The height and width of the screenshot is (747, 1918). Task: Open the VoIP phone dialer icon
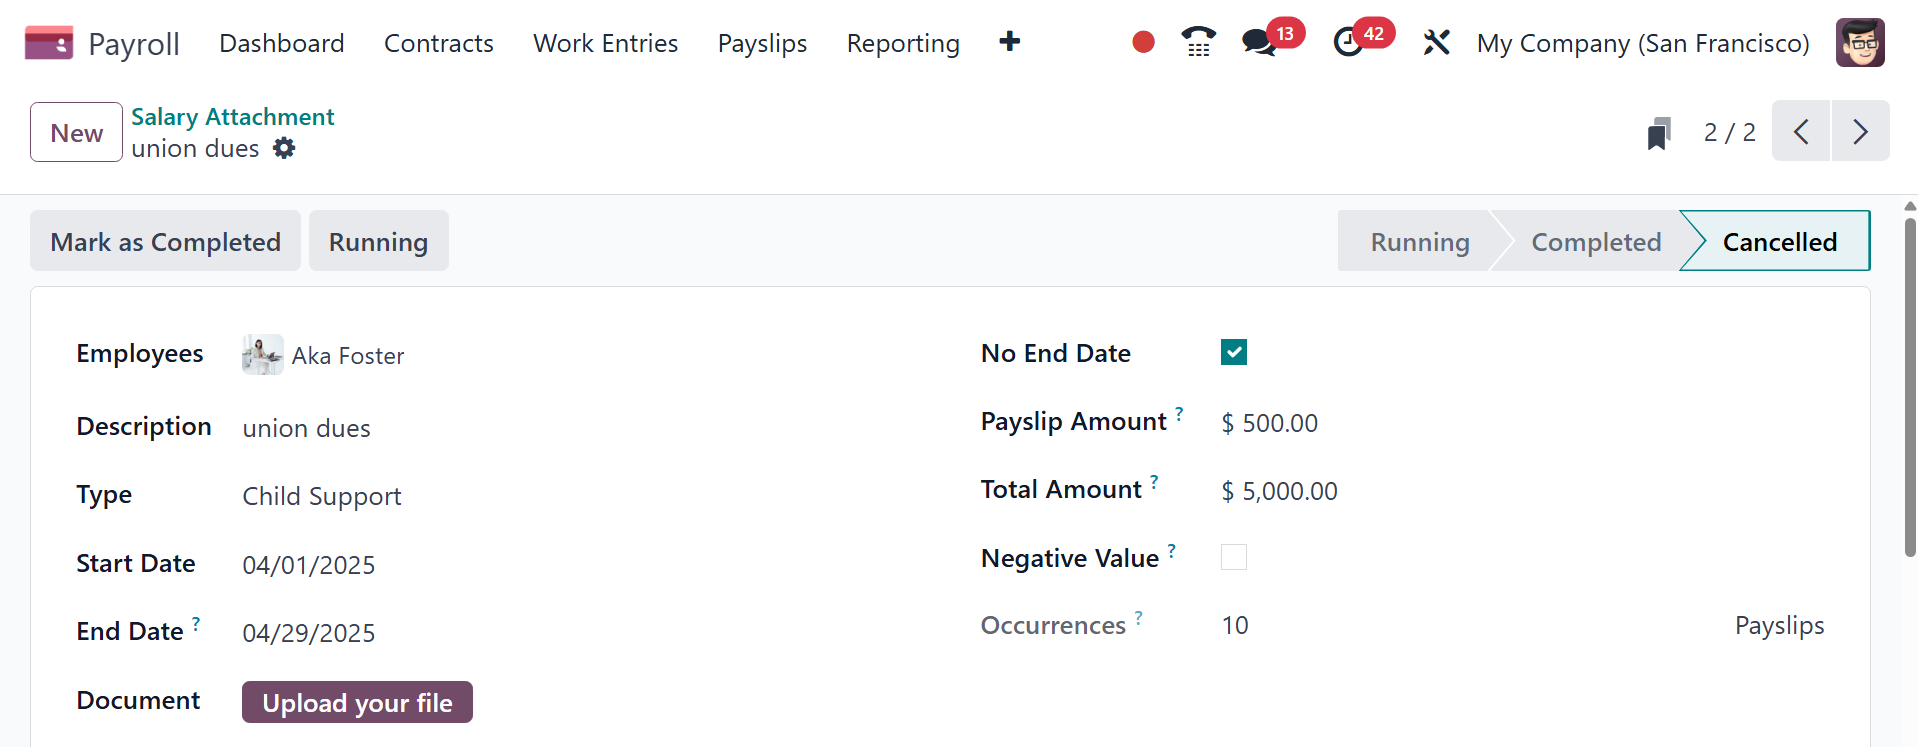click(1198, 42)
